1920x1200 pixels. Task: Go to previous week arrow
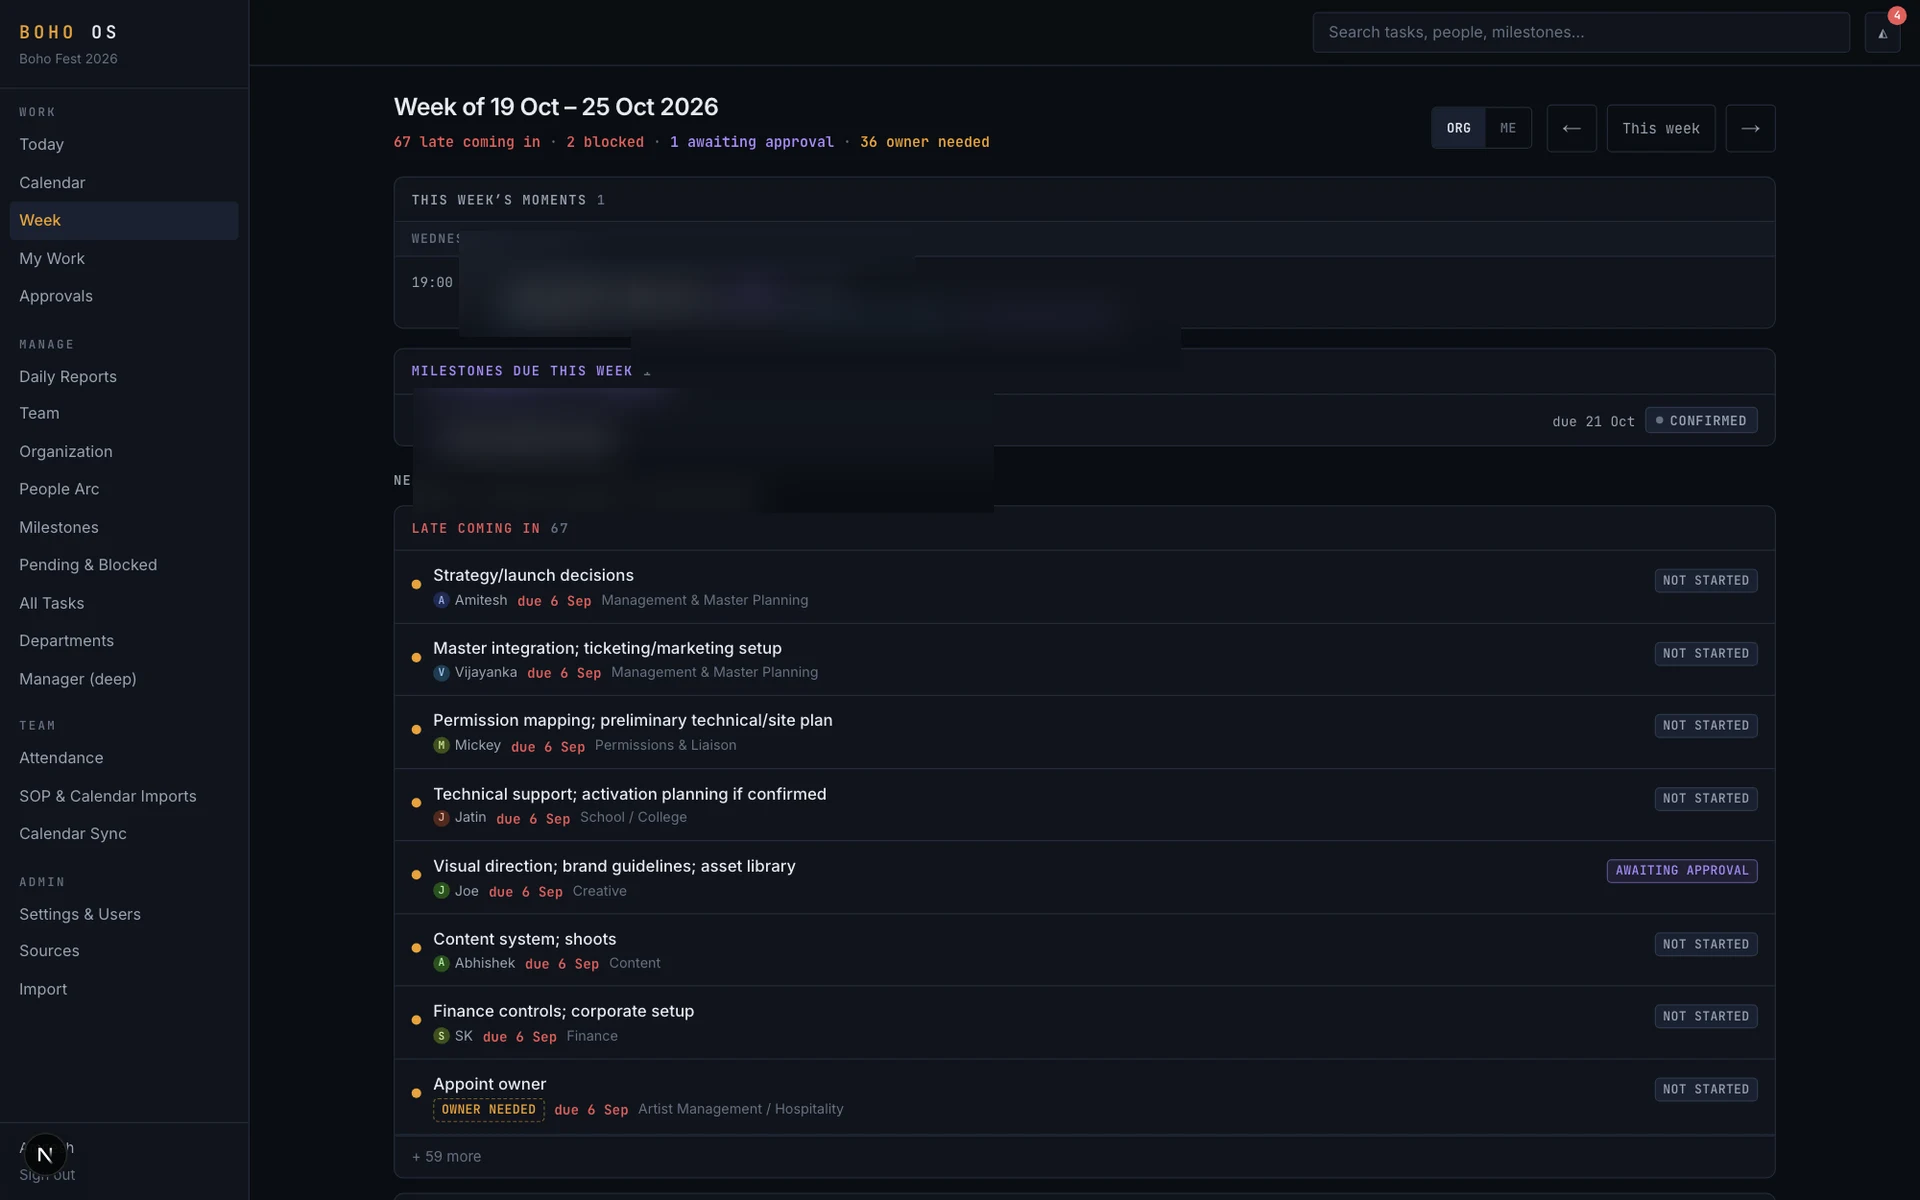(1571, 128)
